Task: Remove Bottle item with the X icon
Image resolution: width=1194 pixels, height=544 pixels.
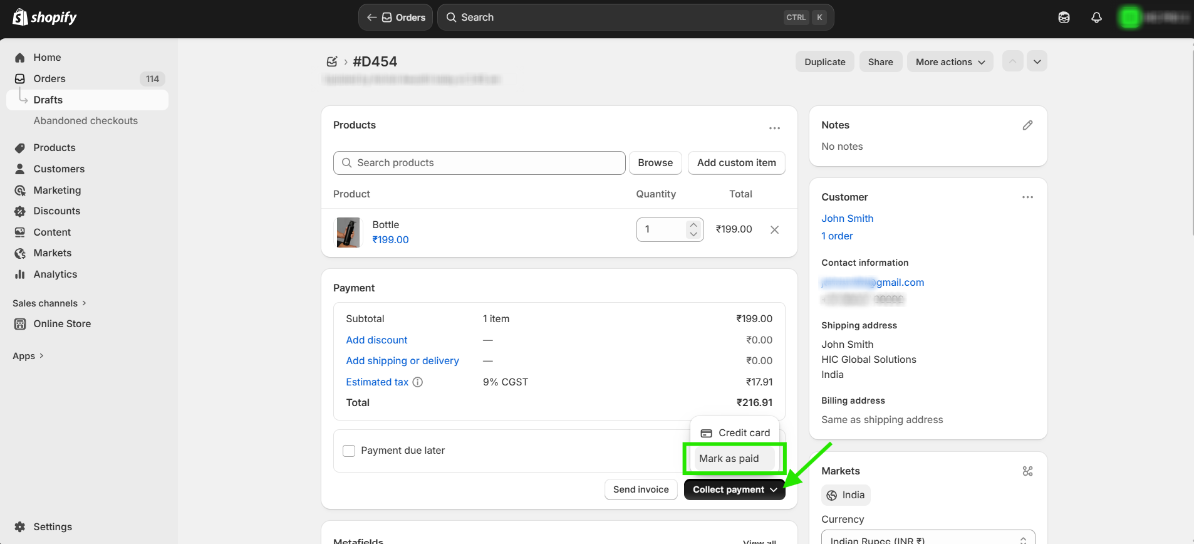Action: click(x=774, y=230)
